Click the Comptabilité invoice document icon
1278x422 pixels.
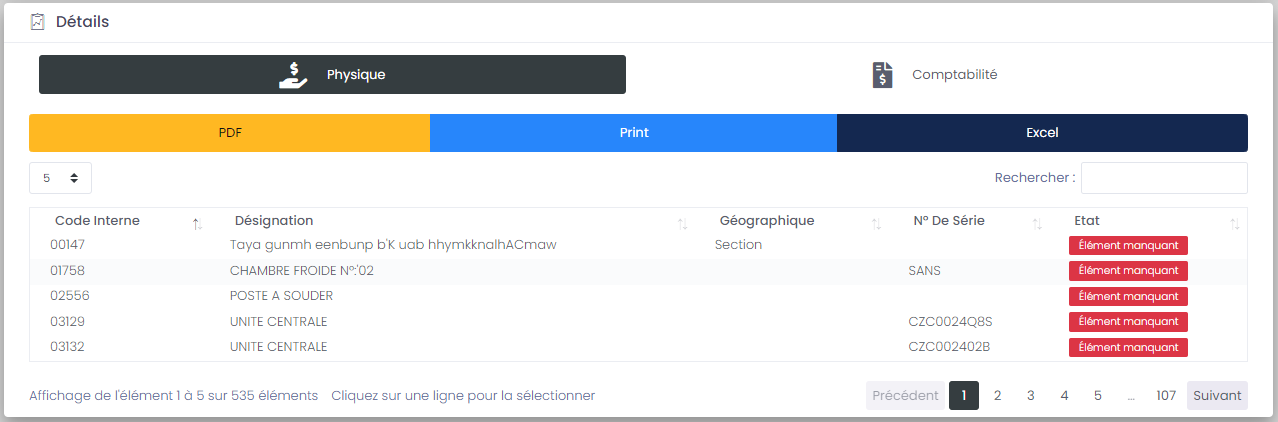pos(882,75)
